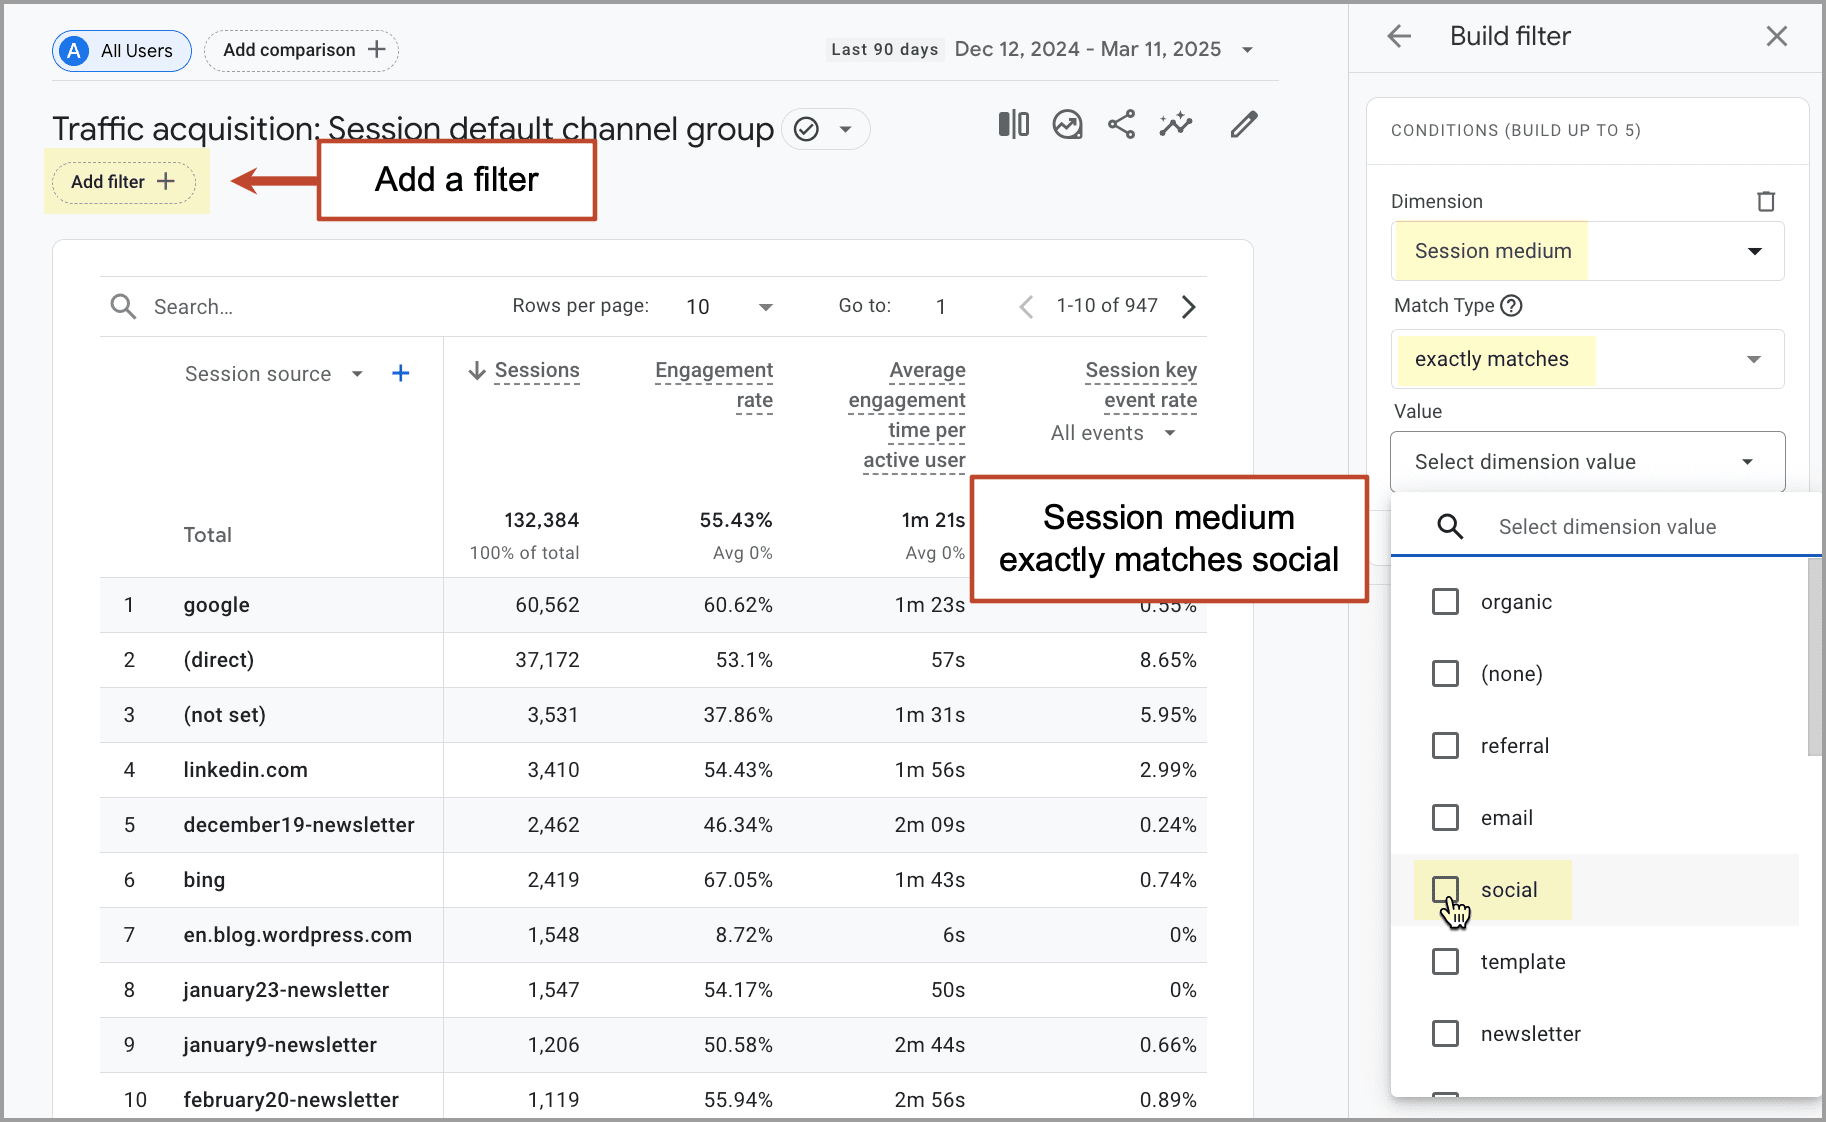Open the Session medium dimension dropdown
The image size is (1826, 1122).
[x=1587, y=251]
